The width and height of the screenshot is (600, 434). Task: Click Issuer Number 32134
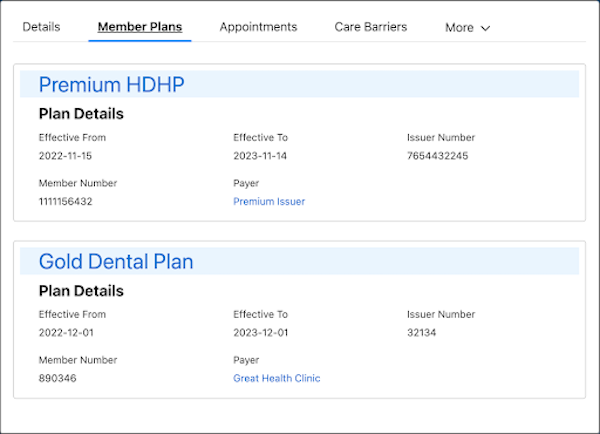(x=421, y=333)
